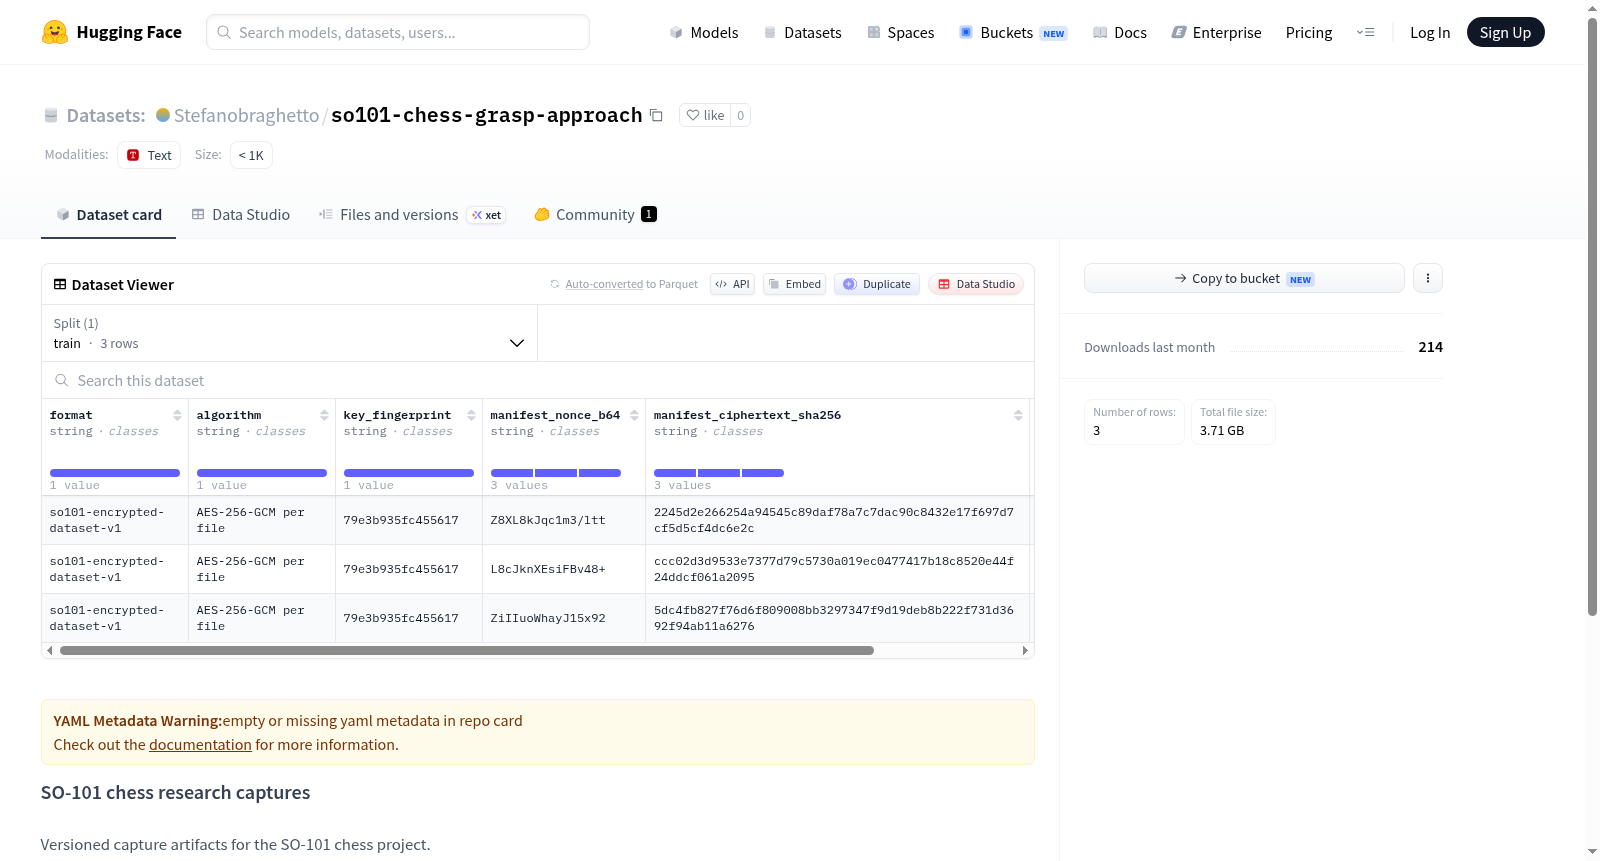Click the right arrow of horizontal scrollbar
1600x861 pixels.
pos(1025,650)
